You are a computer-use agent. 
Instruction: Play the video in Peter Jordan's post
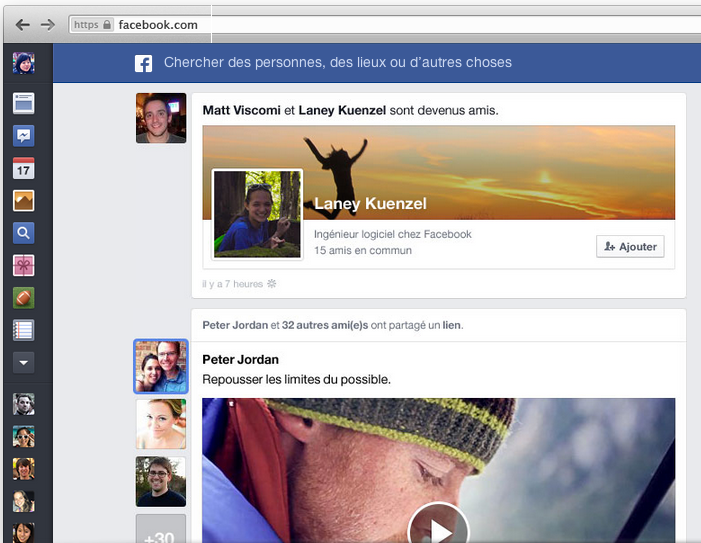(438, 527)
